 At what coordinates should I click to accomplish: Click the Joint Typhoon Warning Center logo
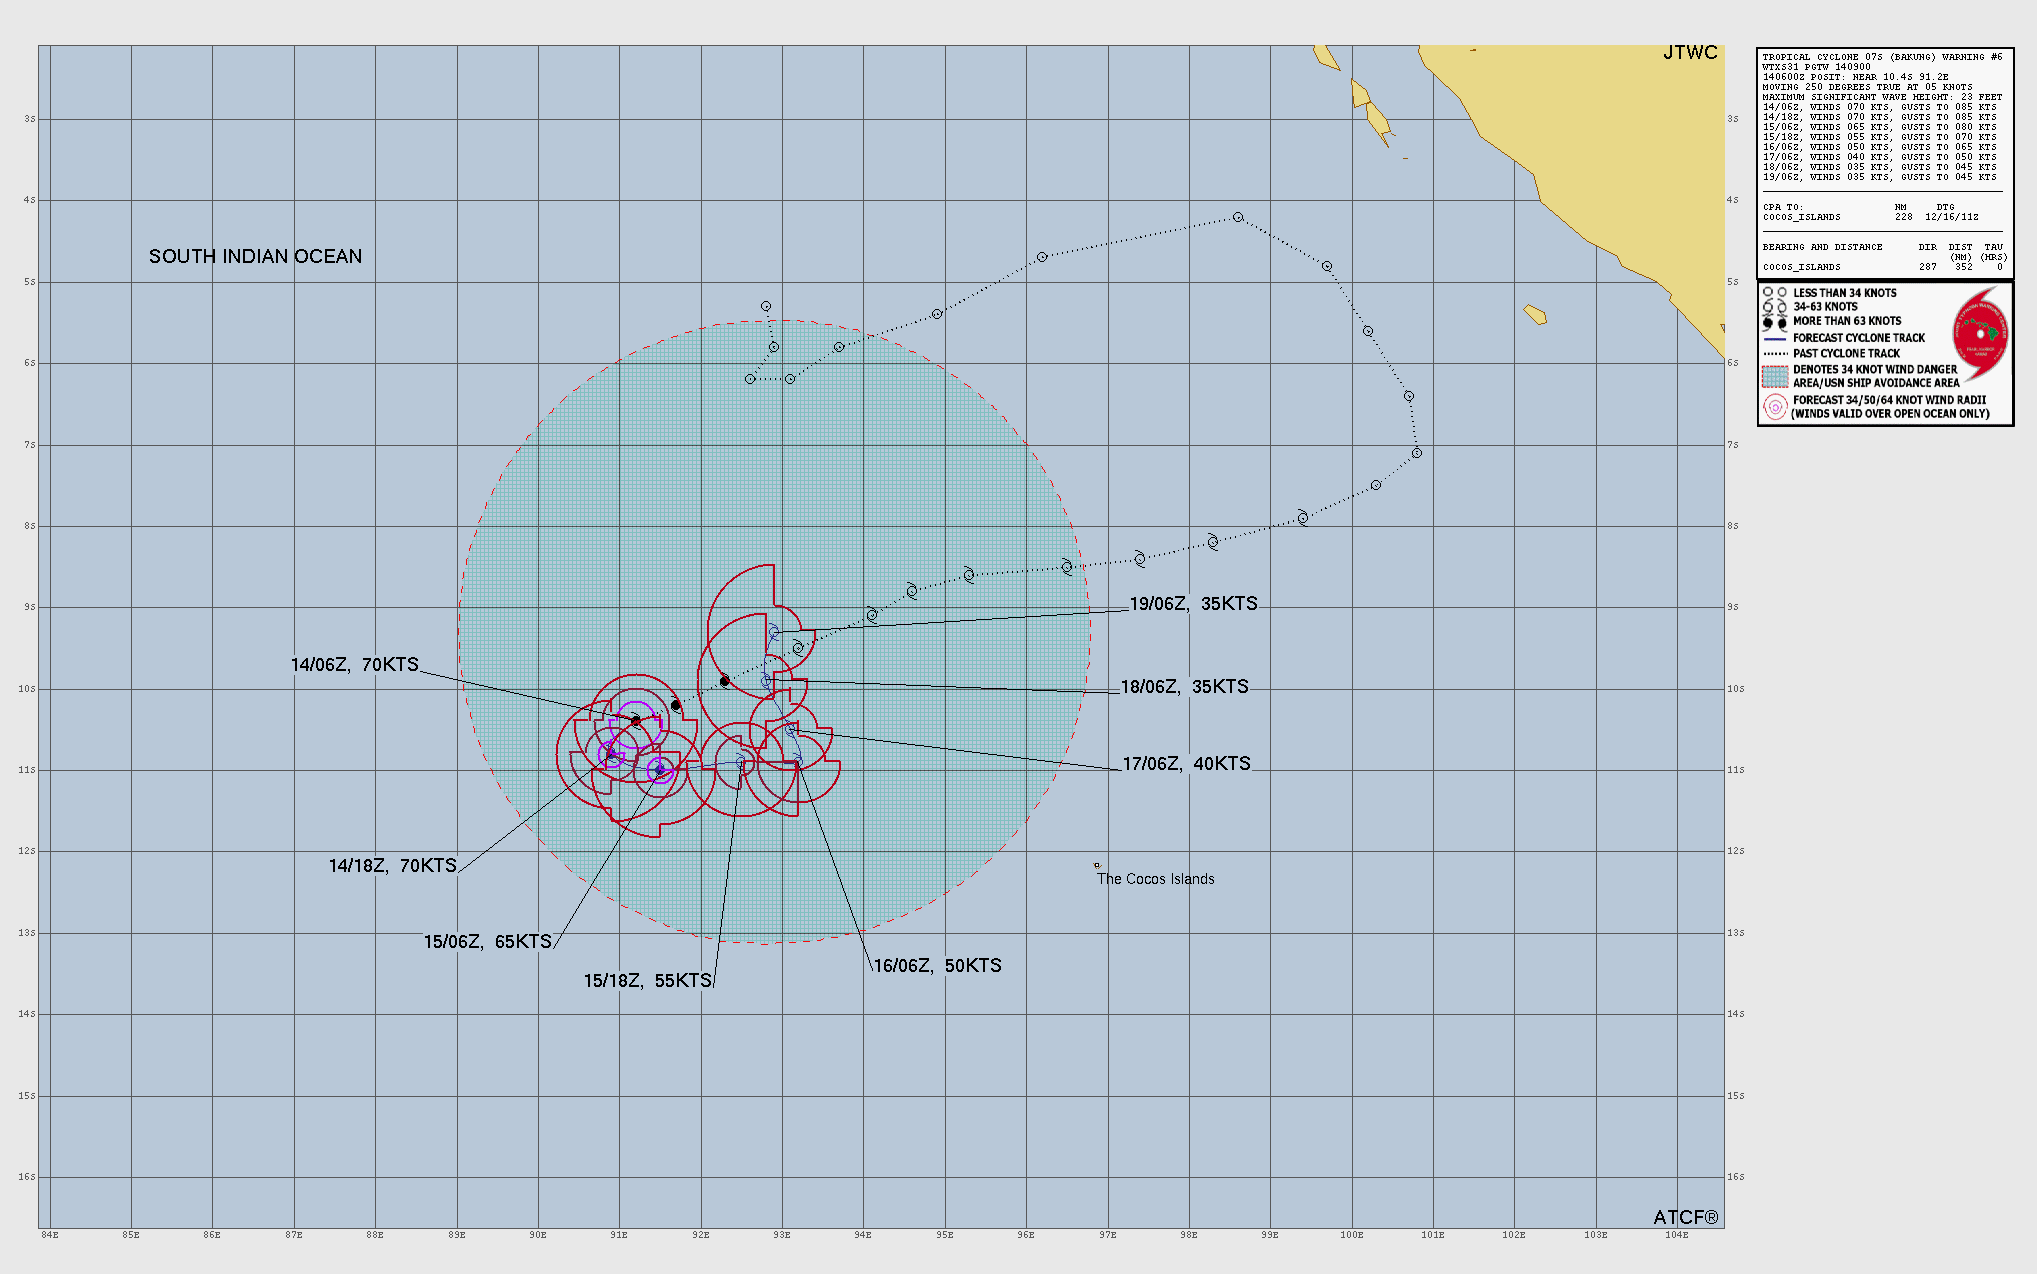(x=1980, y=335)
